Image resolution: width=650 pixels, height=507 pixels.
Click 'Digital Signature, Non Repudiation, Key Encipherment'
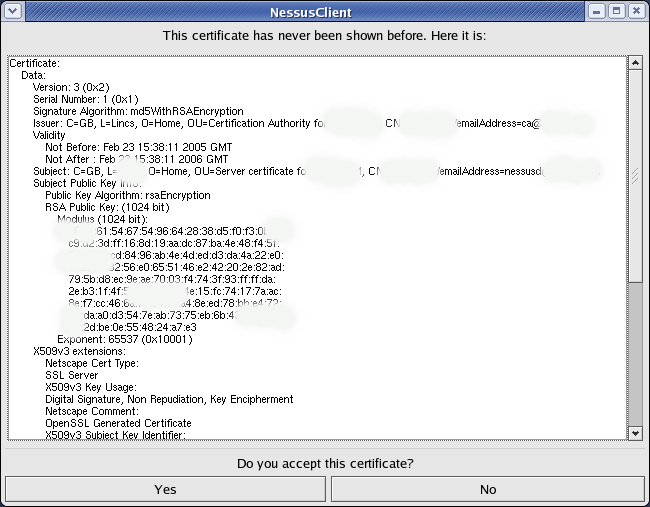tap(169, 400)
